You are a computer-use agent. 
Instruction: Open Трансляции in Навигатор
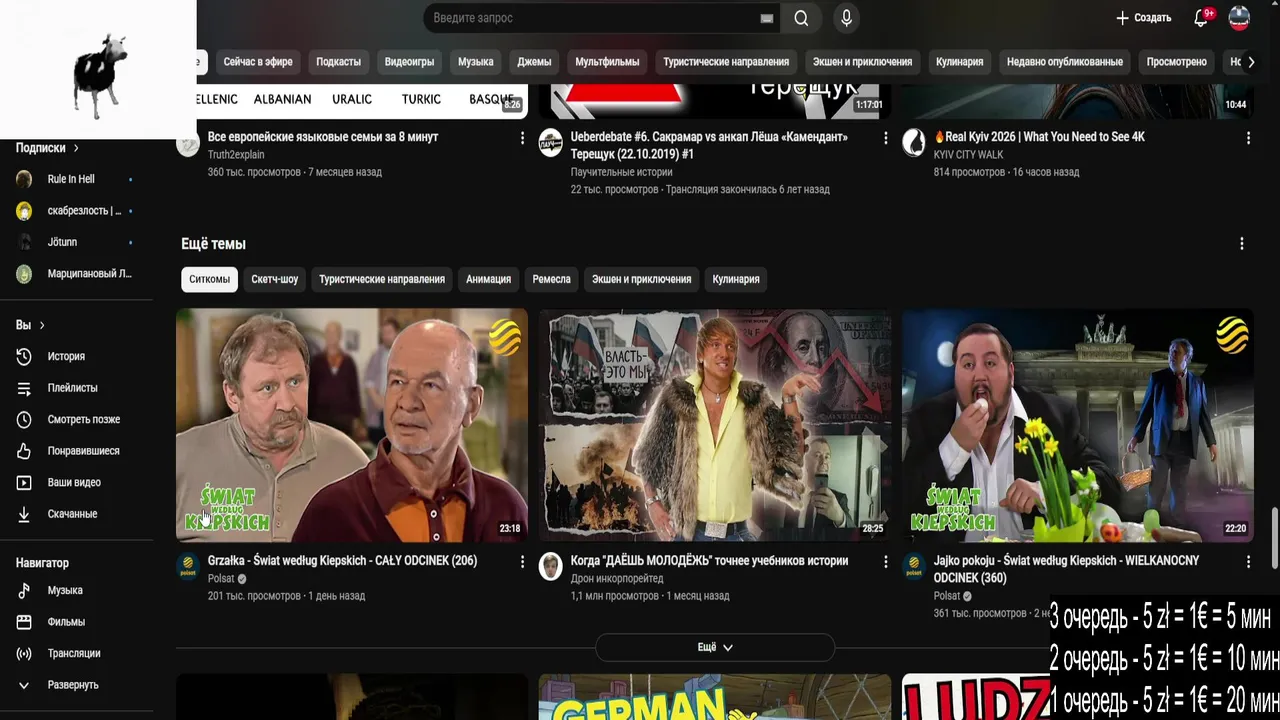75,653
